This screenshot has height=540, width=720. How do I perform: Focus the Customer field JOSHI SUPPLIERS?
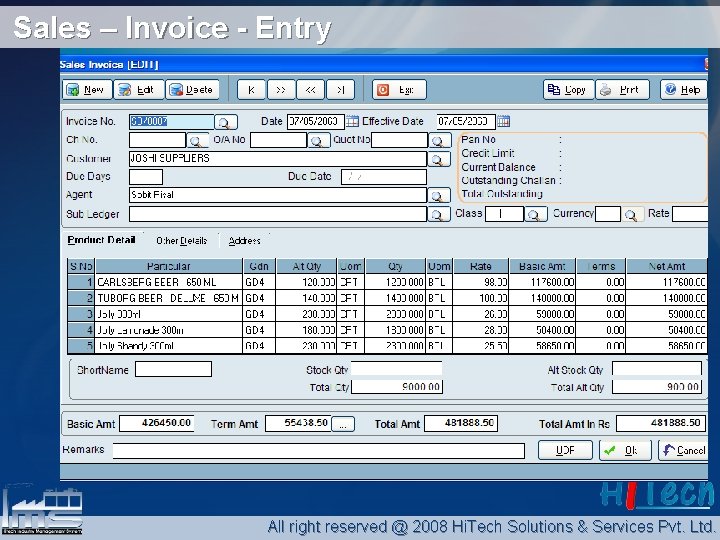(278, 159)
